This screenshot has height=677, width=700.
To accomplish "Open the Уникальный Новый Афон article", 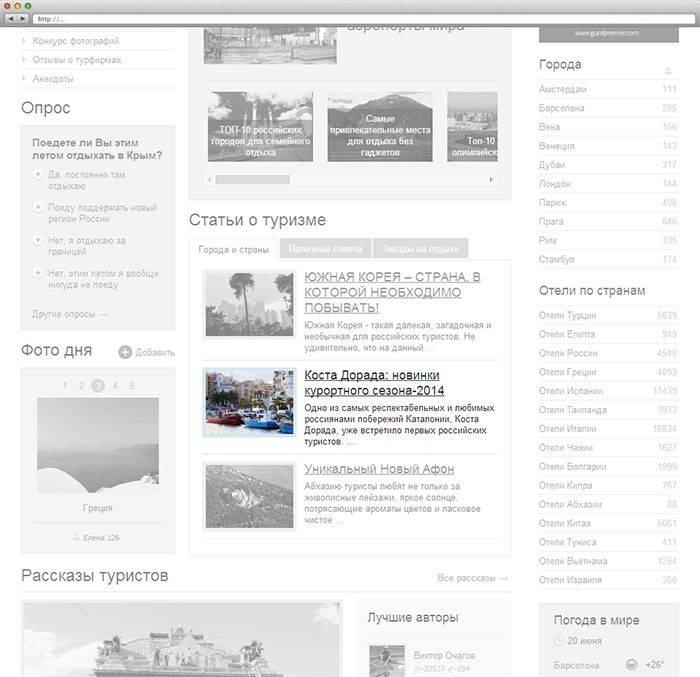I will pos(379,469).
